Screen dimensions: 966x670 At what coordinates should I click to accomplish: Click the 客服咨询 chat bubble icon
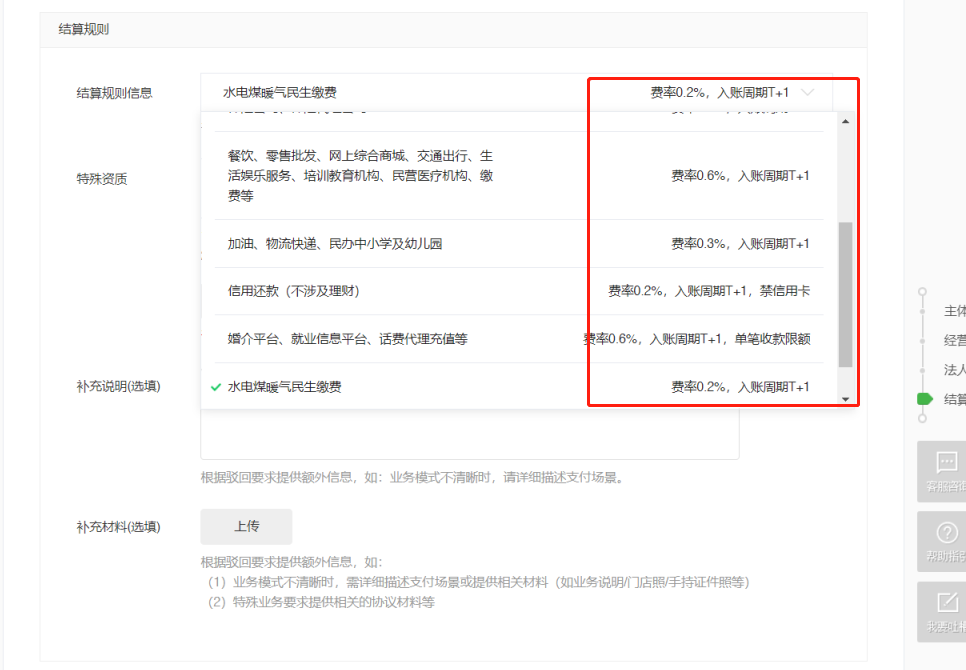[945, 462]
